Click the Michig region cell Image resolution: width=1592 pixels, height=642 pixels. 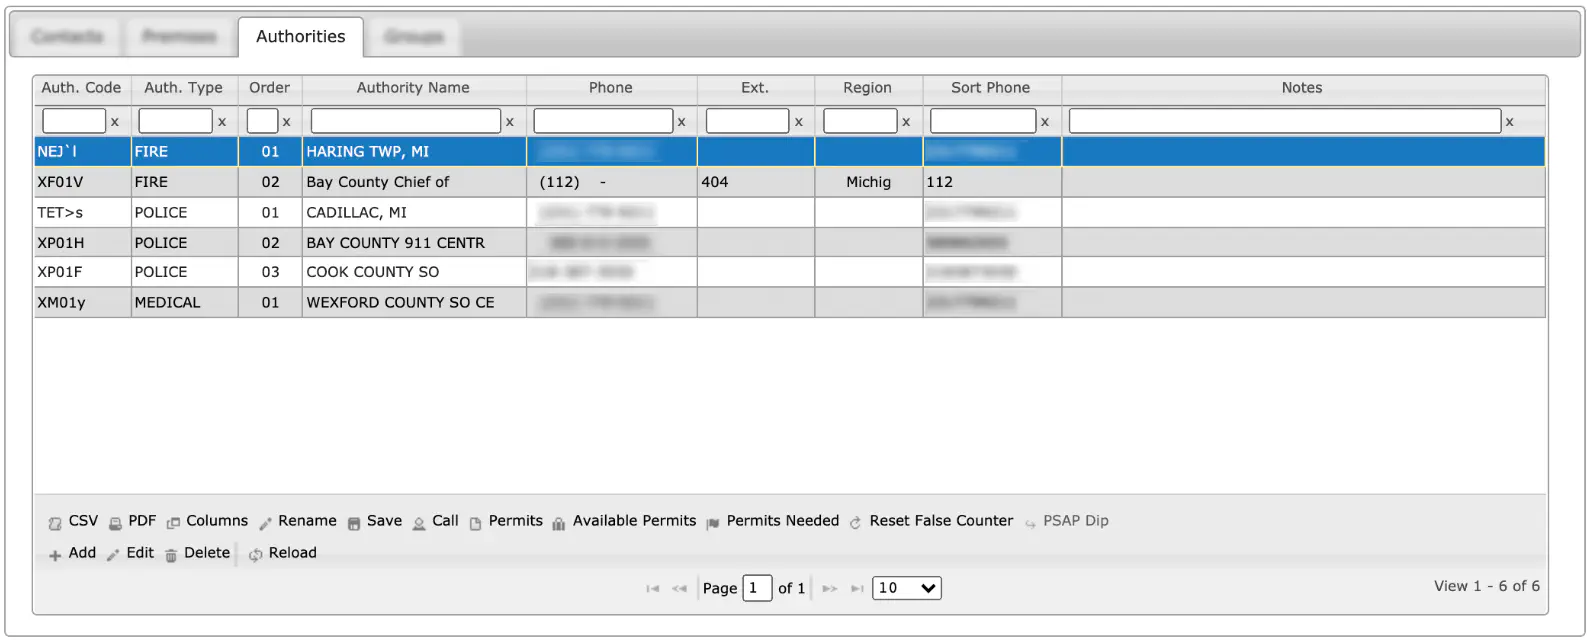click(x=869, y=182)
